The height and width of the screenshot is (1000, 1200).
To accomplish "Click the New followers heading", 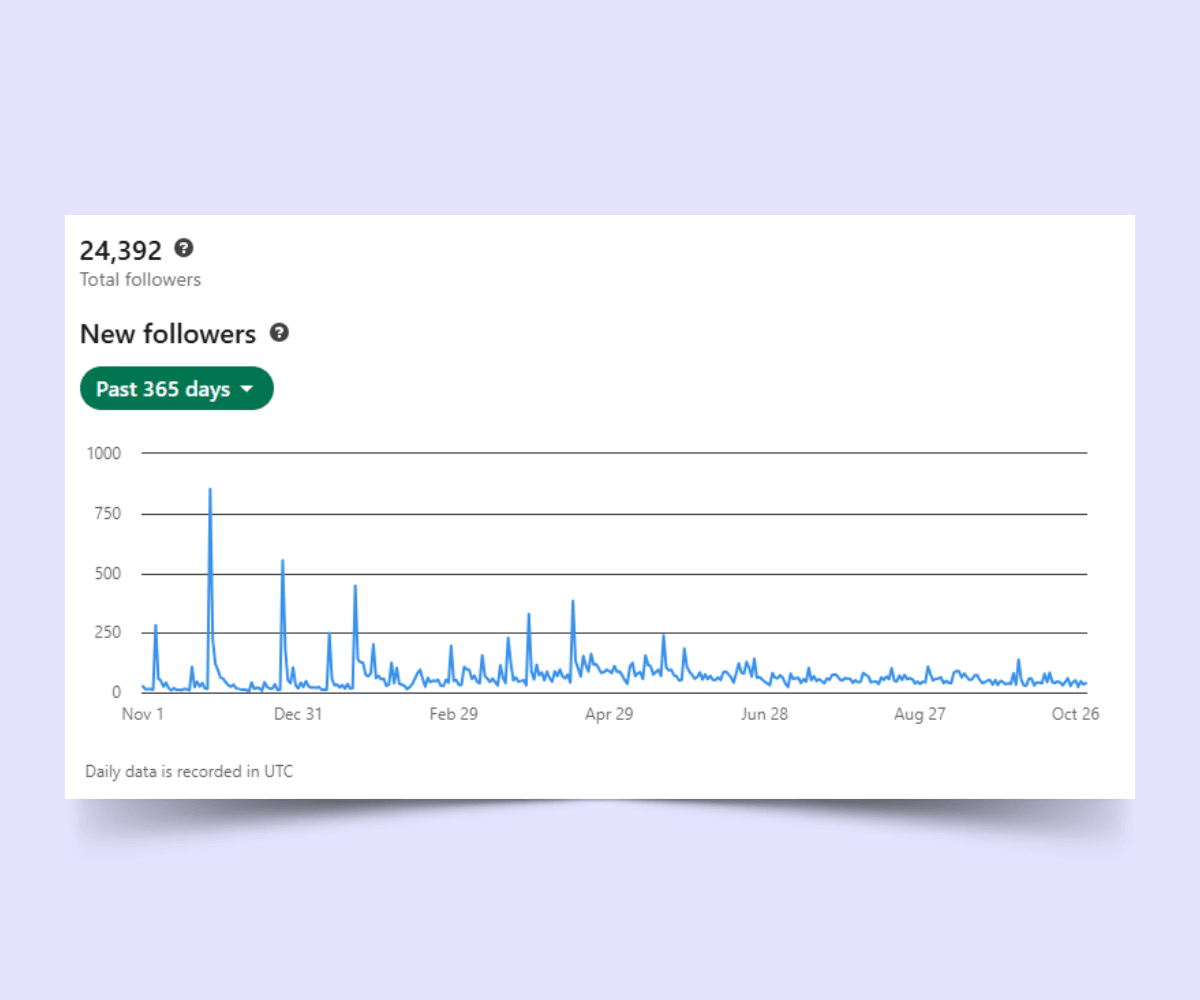I will (168, 334).
